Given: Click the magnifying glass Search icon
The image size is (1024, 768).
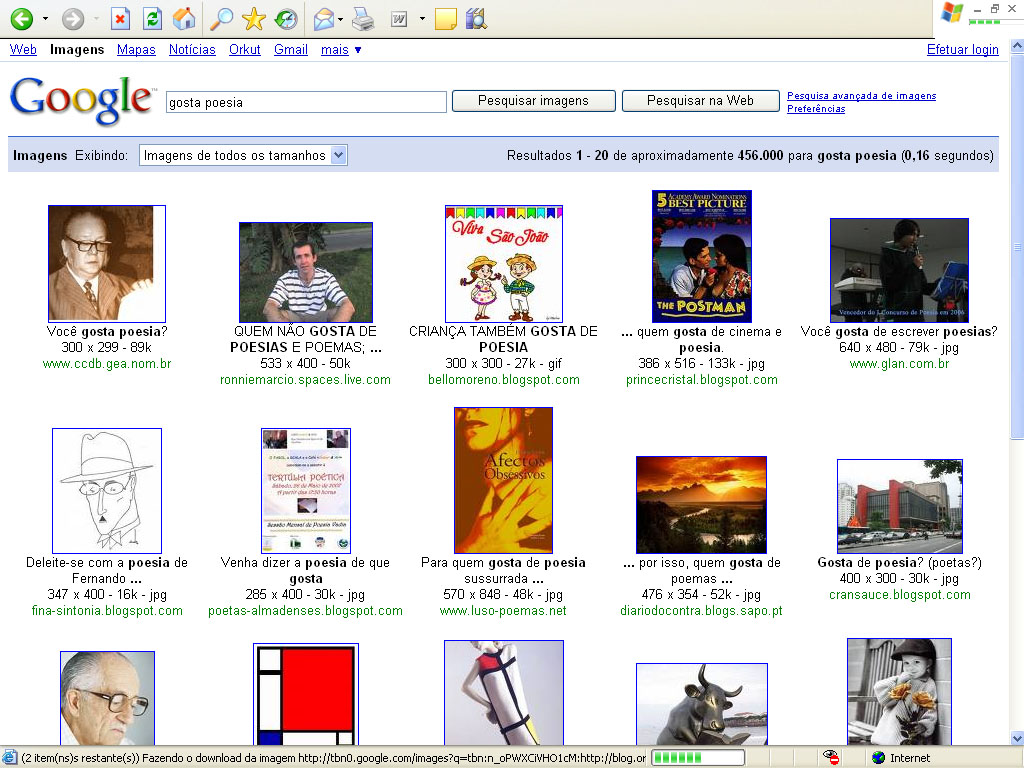Looking at the screenshot, I should [222, 18].
